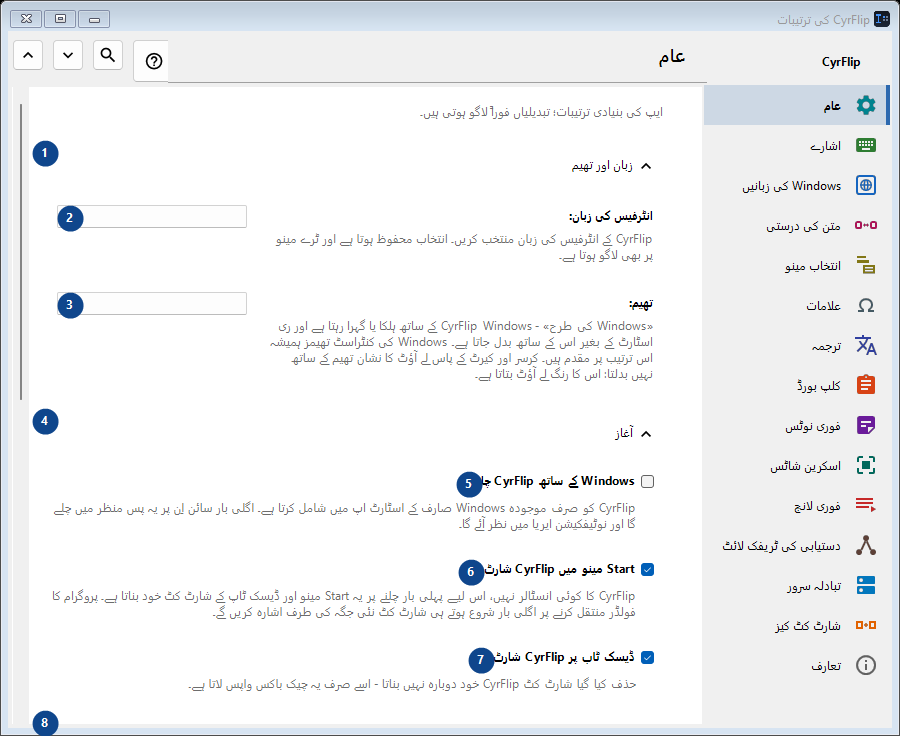Open search with the magnifier icon

(108, 55)
